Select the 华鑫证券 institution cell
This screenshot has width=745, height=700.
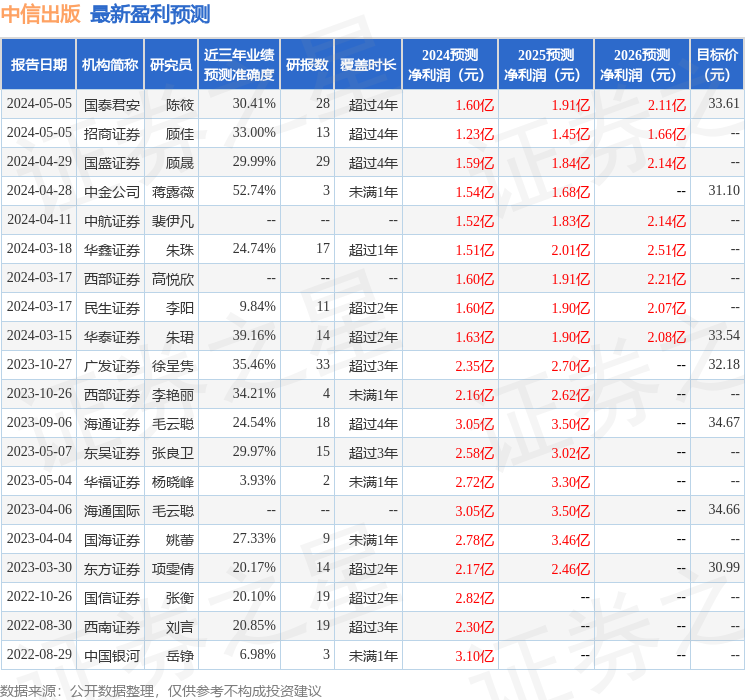coord(112,249)
